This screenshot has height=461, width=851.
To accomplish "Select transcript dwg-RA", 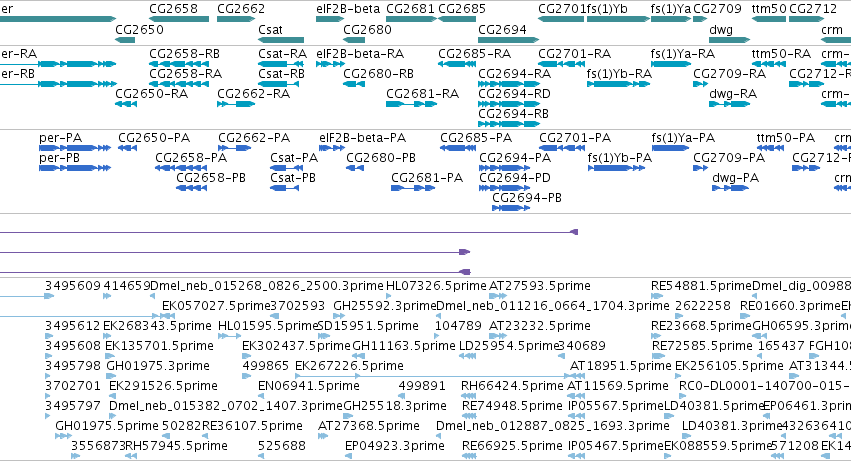I will (729, 104).
